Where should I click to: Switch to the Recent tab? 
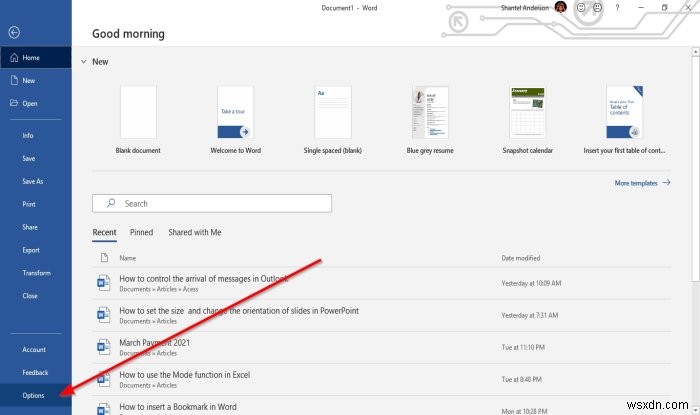click(104, 232)
